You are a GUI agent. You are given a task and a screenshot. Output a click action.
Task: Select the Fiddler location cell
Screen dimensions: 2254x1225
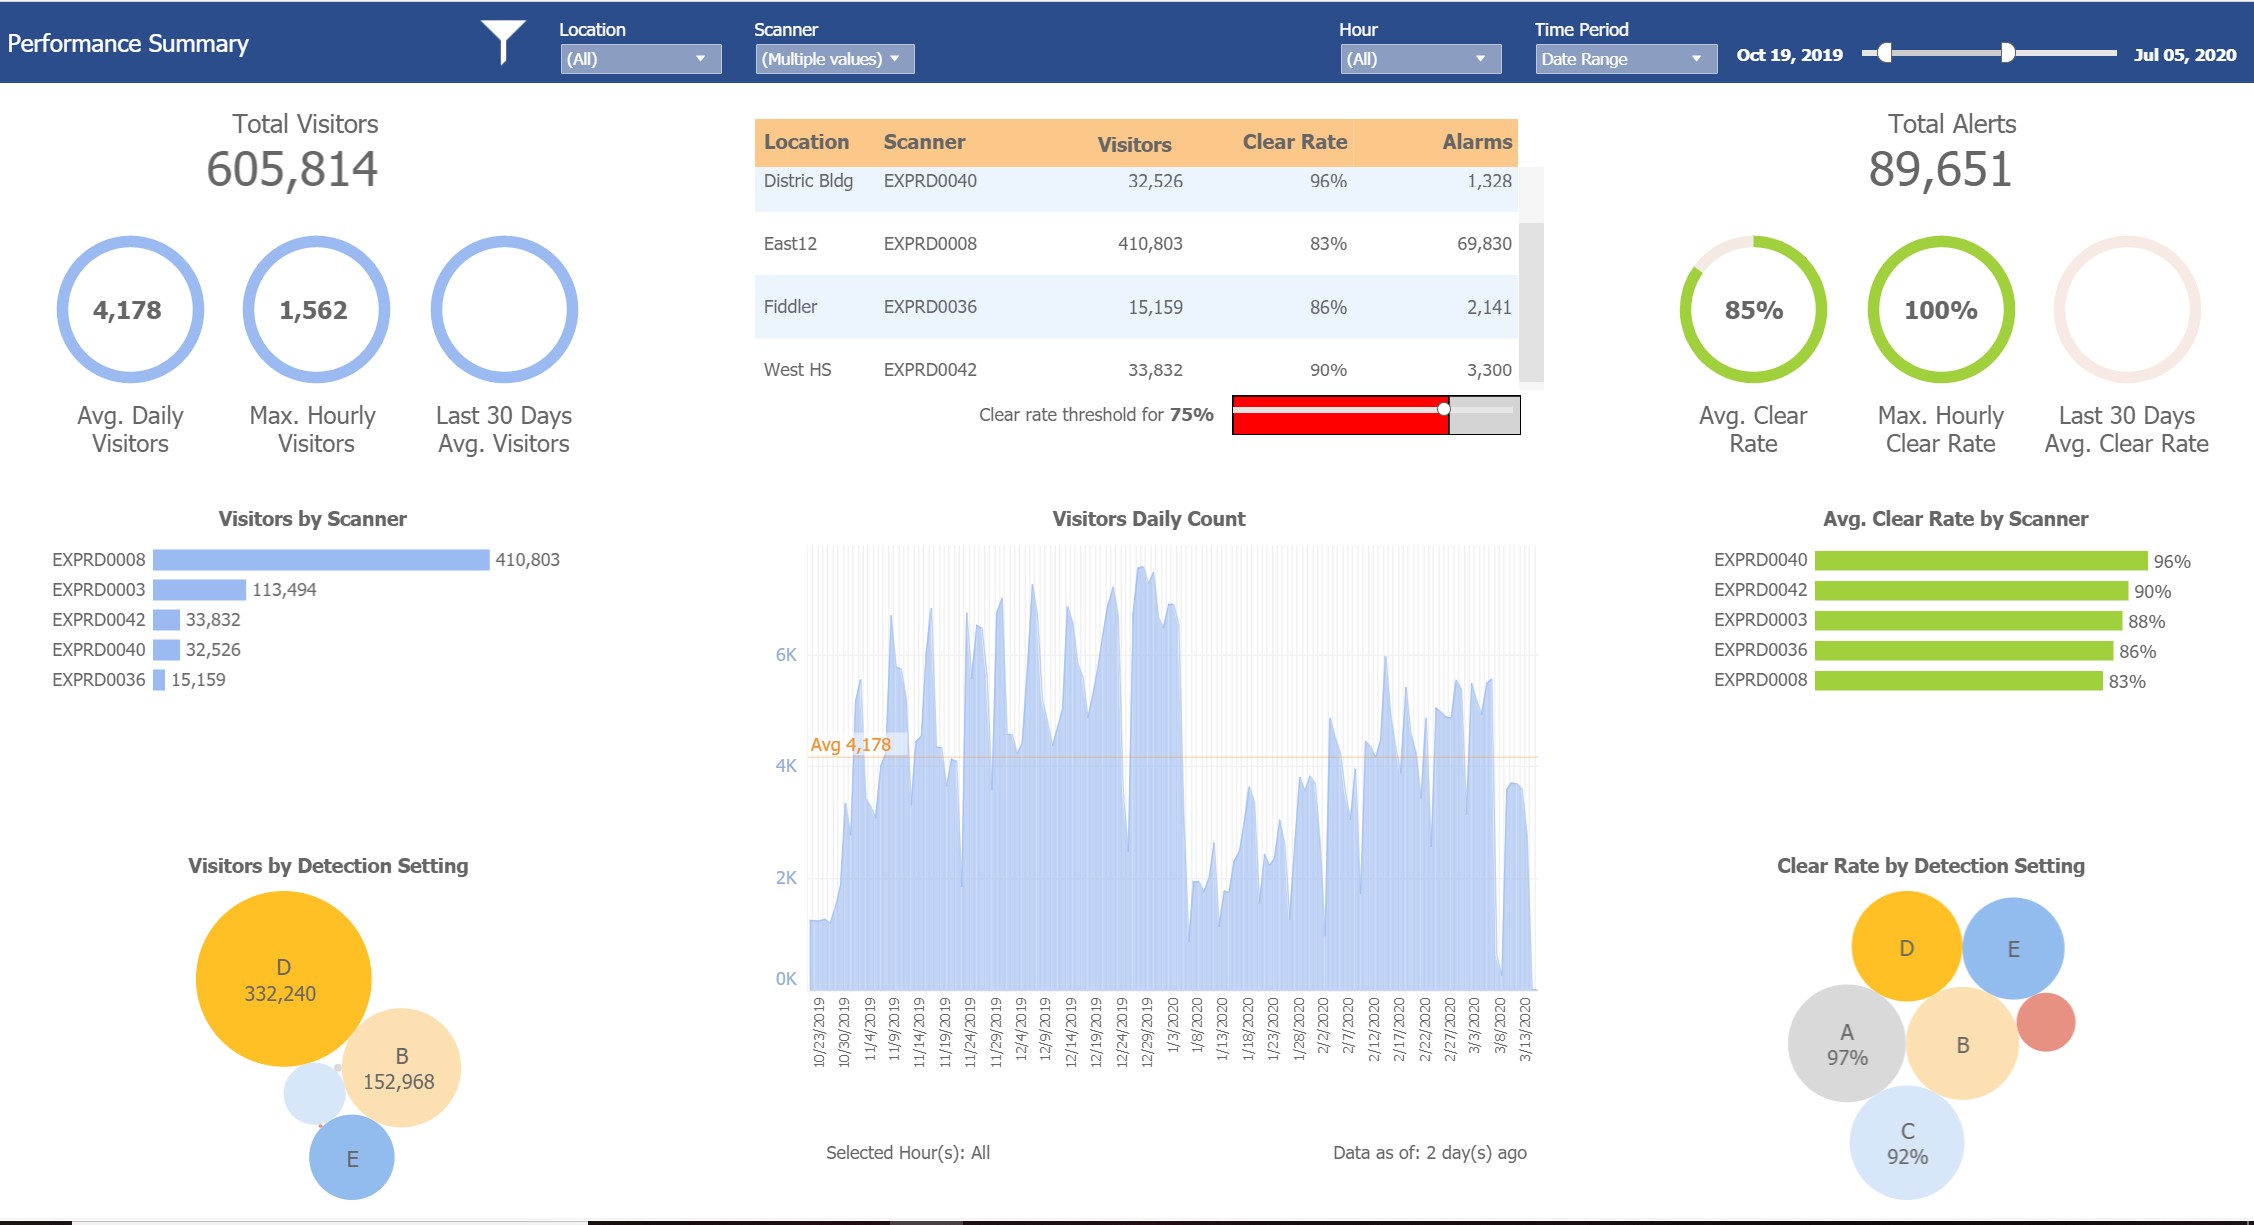[790, 307]
